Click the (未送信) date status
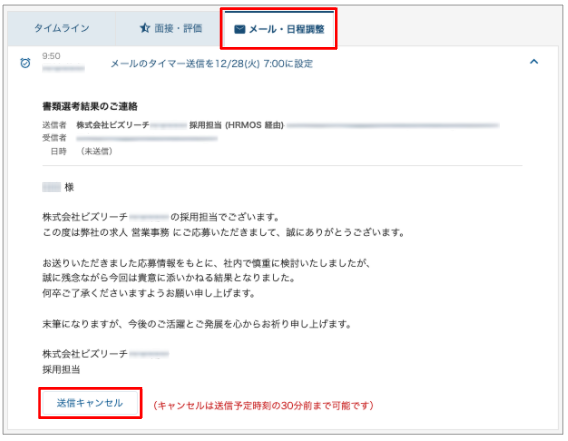This screenshot has width=568, height=441. pos(96,151)
